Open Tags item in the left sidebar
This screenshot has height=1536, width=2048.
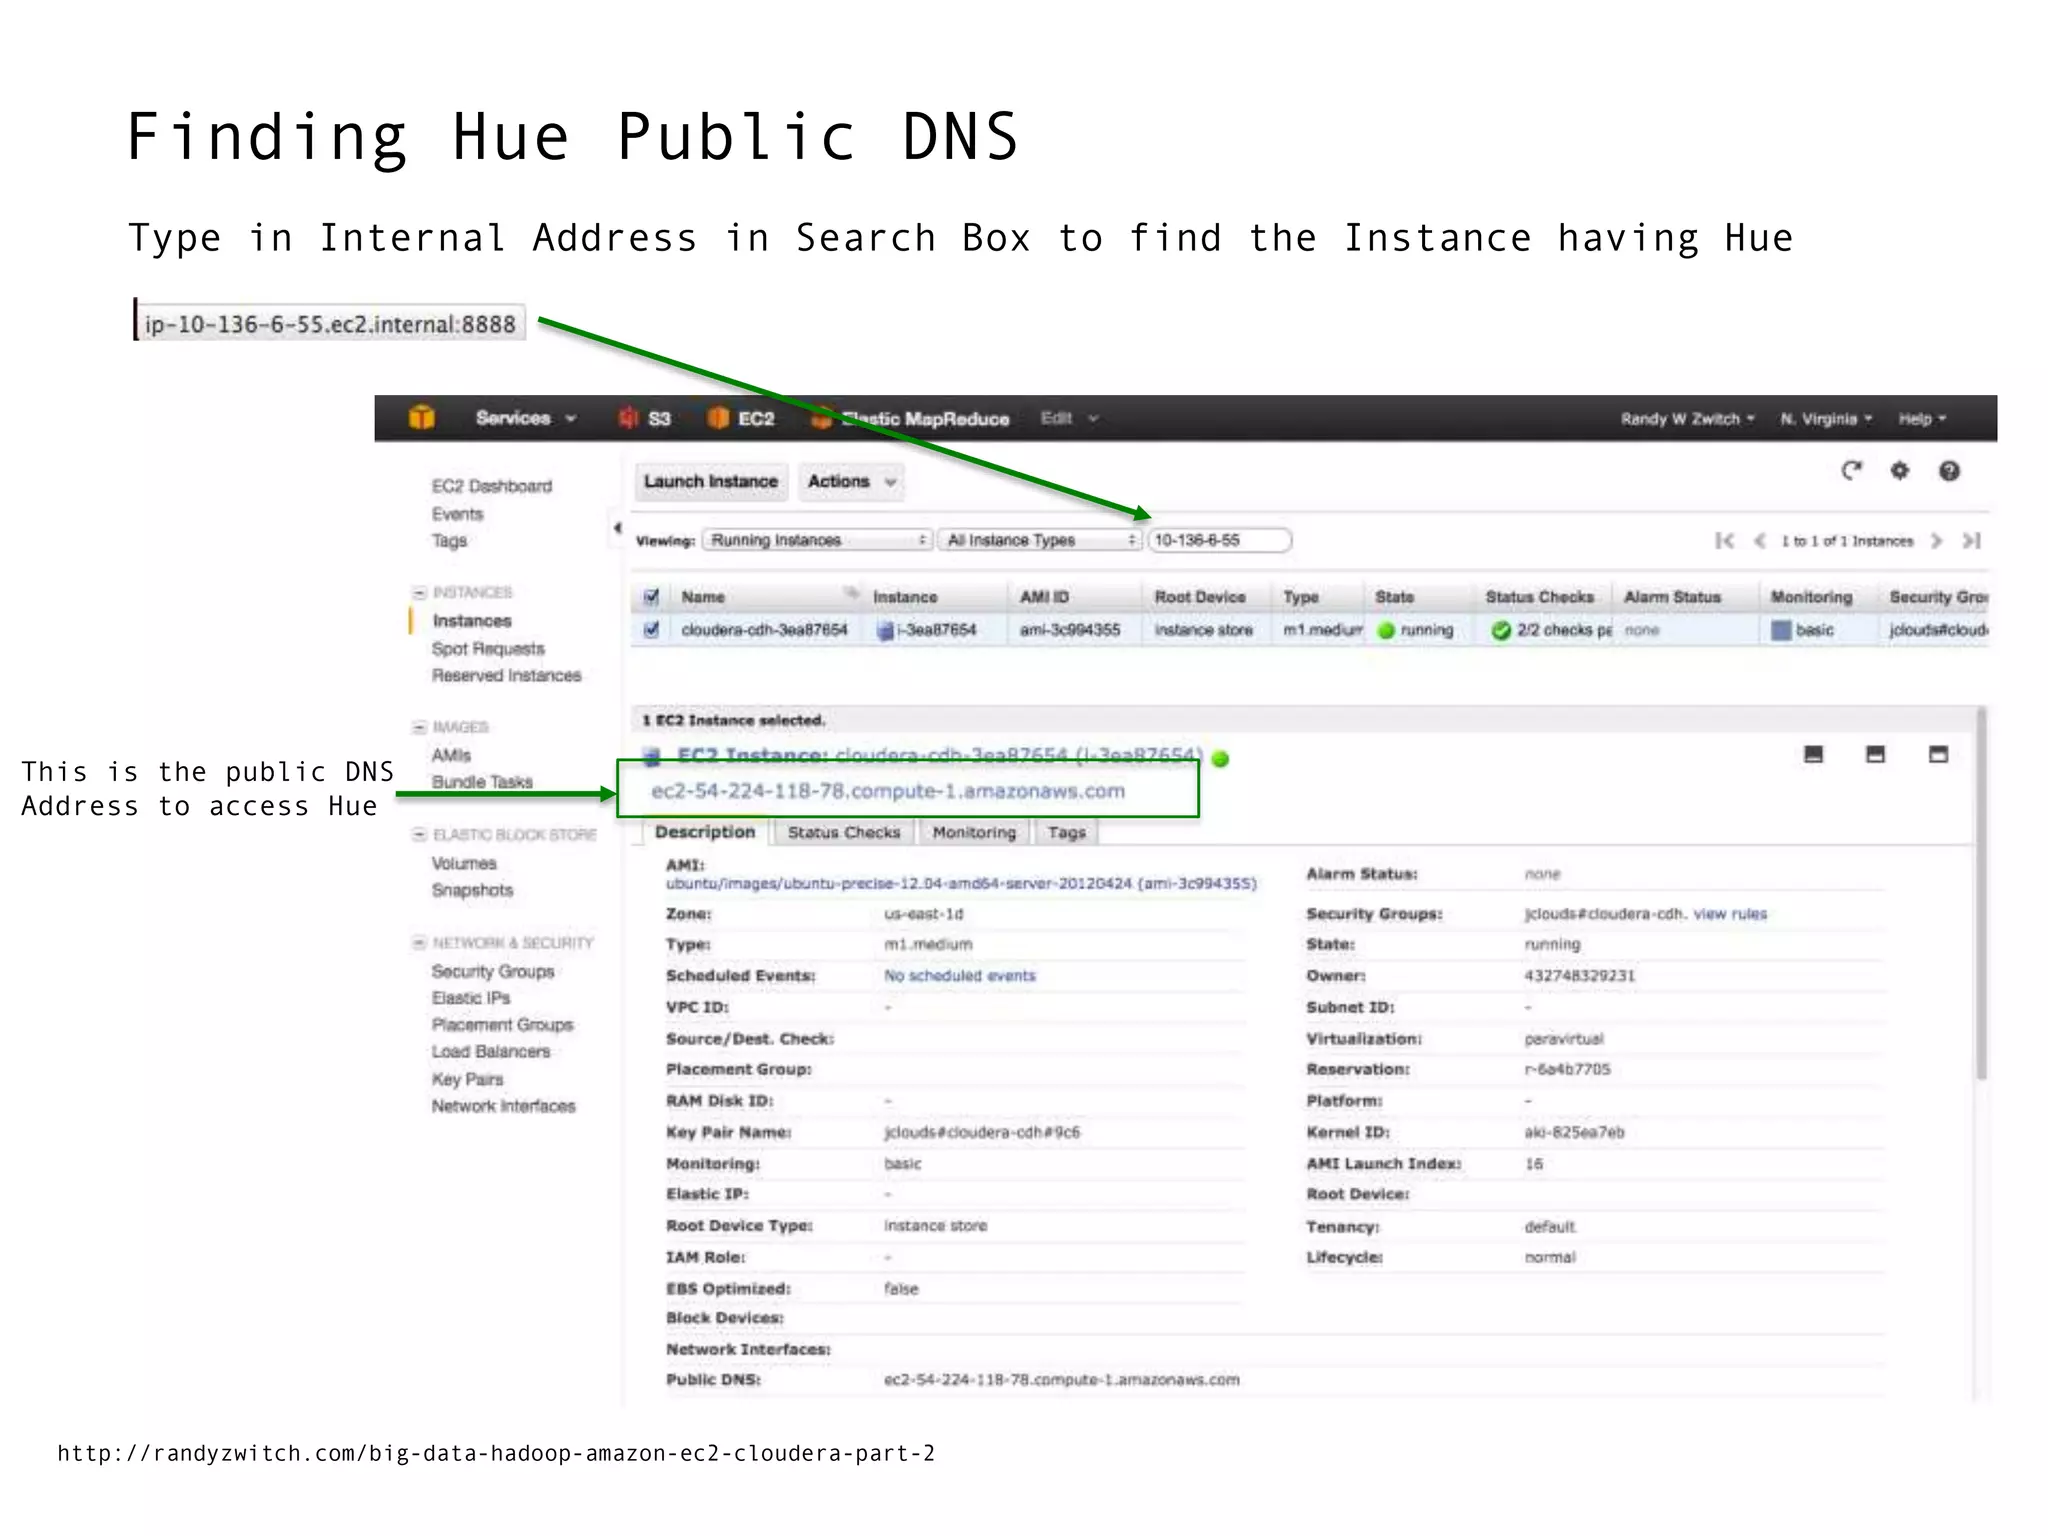449,541
